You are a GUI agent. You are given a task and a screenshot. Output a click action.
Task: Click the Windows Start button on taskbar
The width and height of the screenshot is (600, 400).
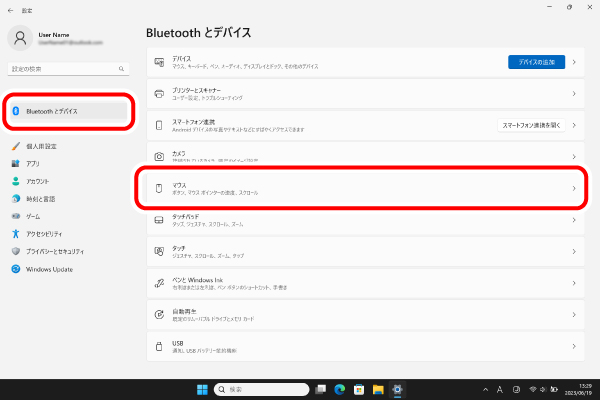(x=204, y=389)
